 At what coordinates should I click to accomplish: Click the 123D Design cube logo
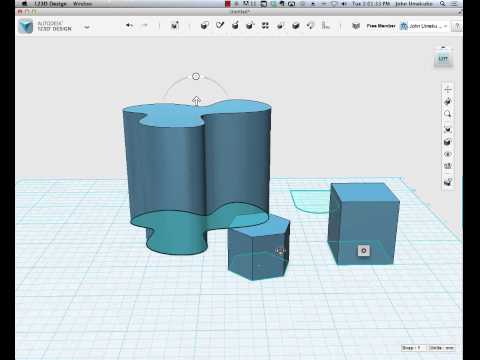click(26, 26)
